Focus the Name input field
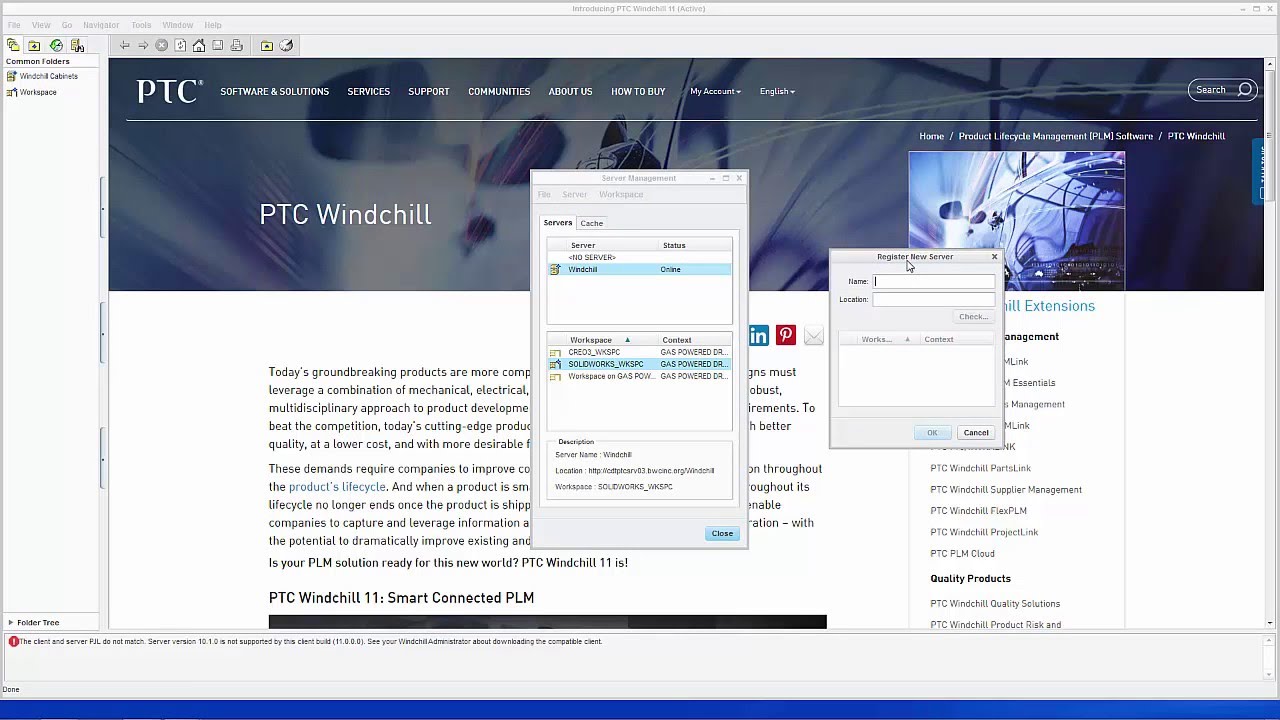 point(934,281)
